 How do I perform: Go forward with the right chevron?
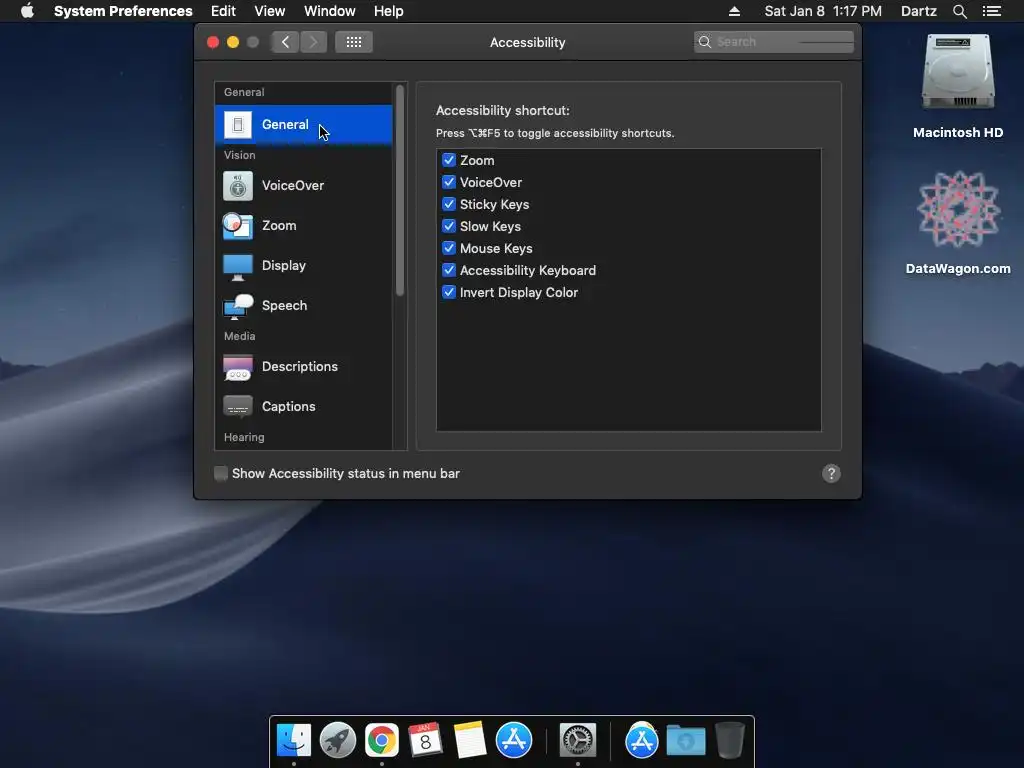[313, 42]
